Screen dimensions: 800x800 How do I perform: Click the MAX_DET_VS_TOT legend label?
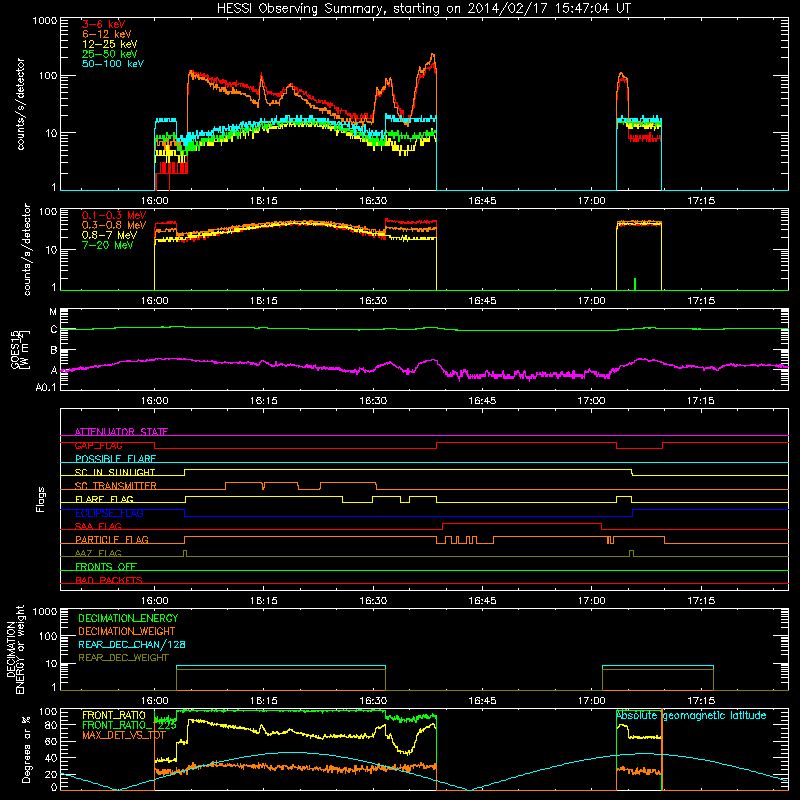(123, 735)
